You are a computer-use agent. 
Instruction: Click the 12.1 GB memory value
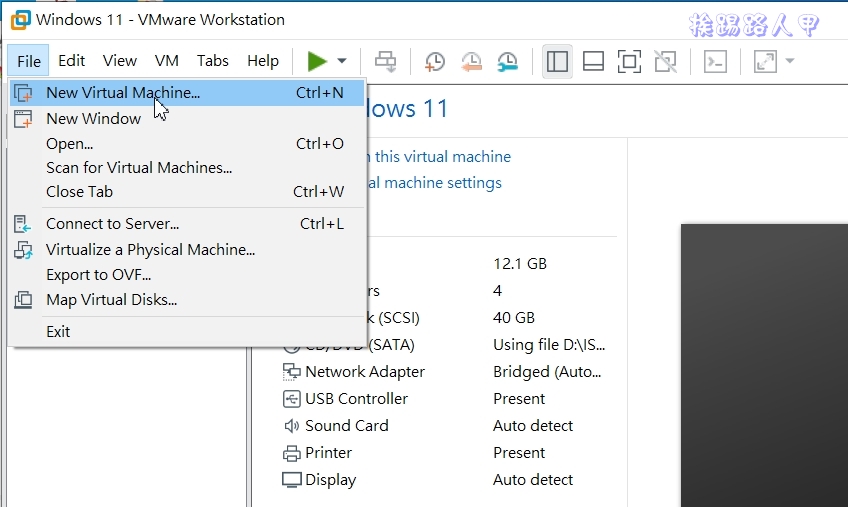520,264
